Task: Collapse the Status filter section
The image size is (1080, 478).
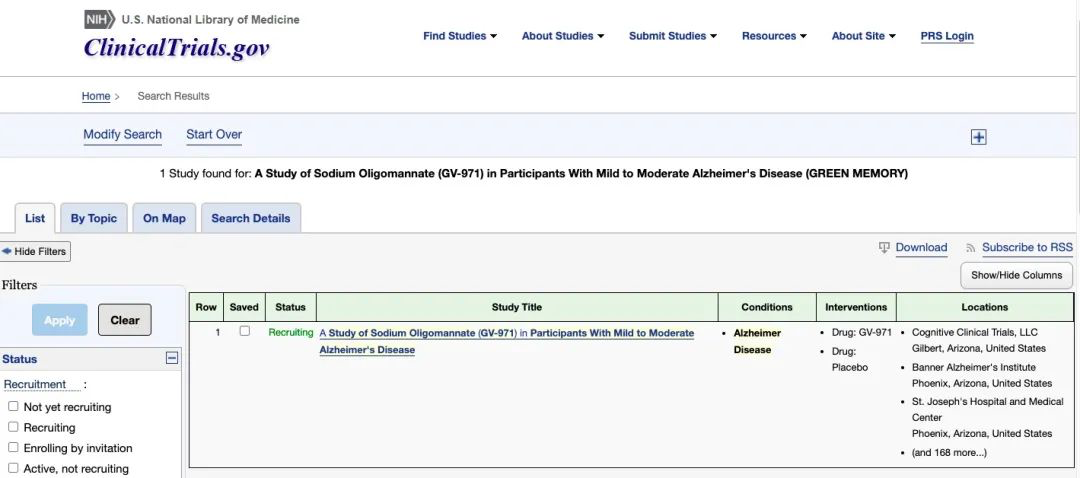Action: 172,358
